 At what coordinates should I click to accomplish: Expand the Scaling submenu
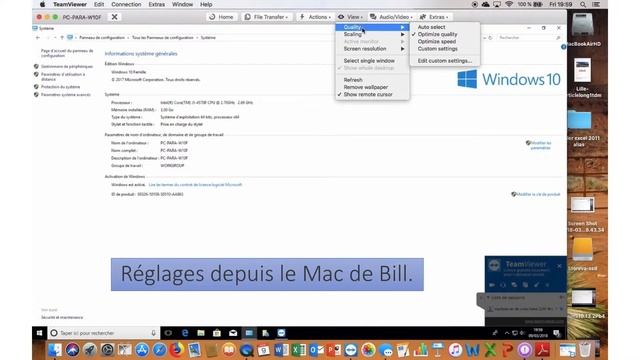pyautogui.click(x=372, y=34)
